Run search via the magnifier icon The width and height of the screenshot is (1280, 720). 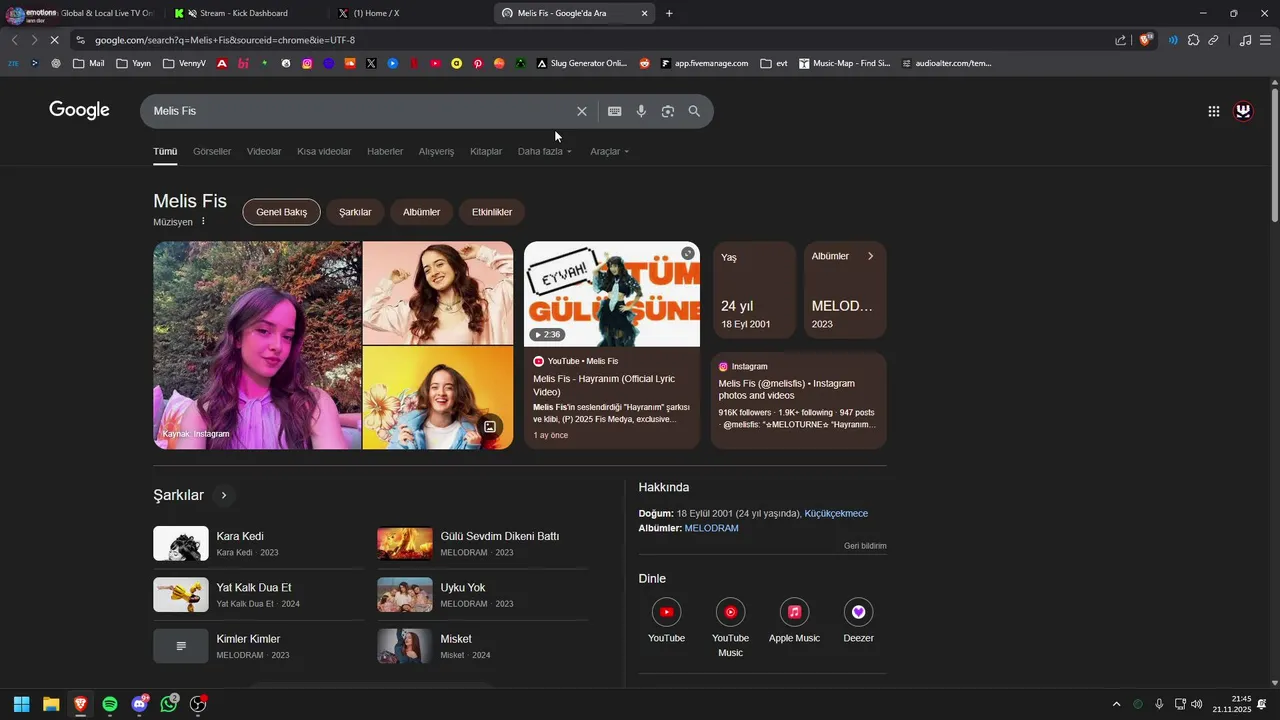point(694,111)
